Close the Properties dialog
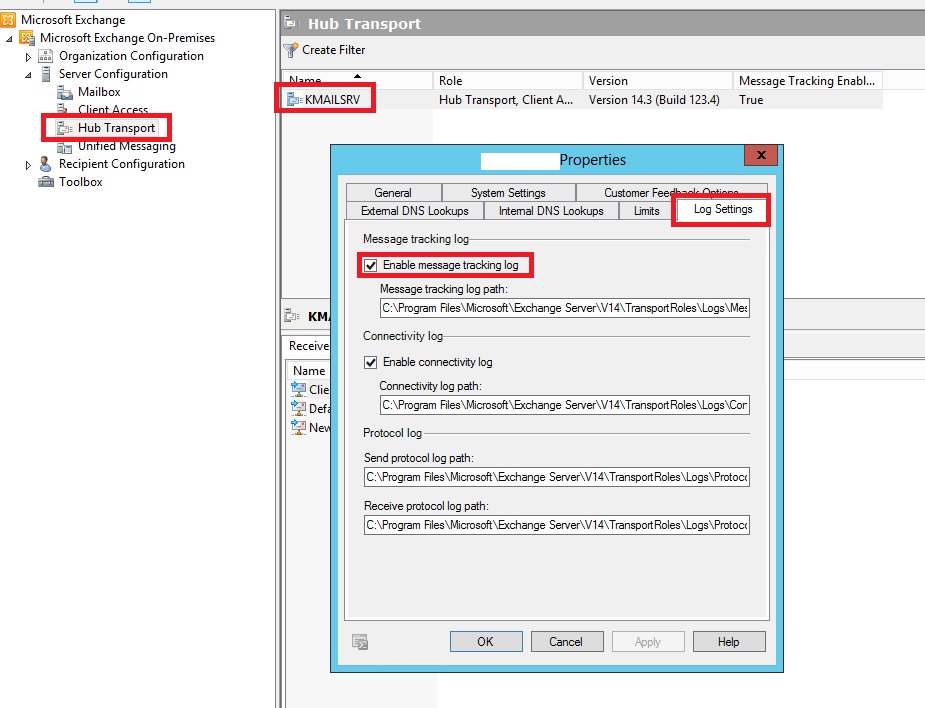Viewport: 925px width, 708px height. click(761, 155)
